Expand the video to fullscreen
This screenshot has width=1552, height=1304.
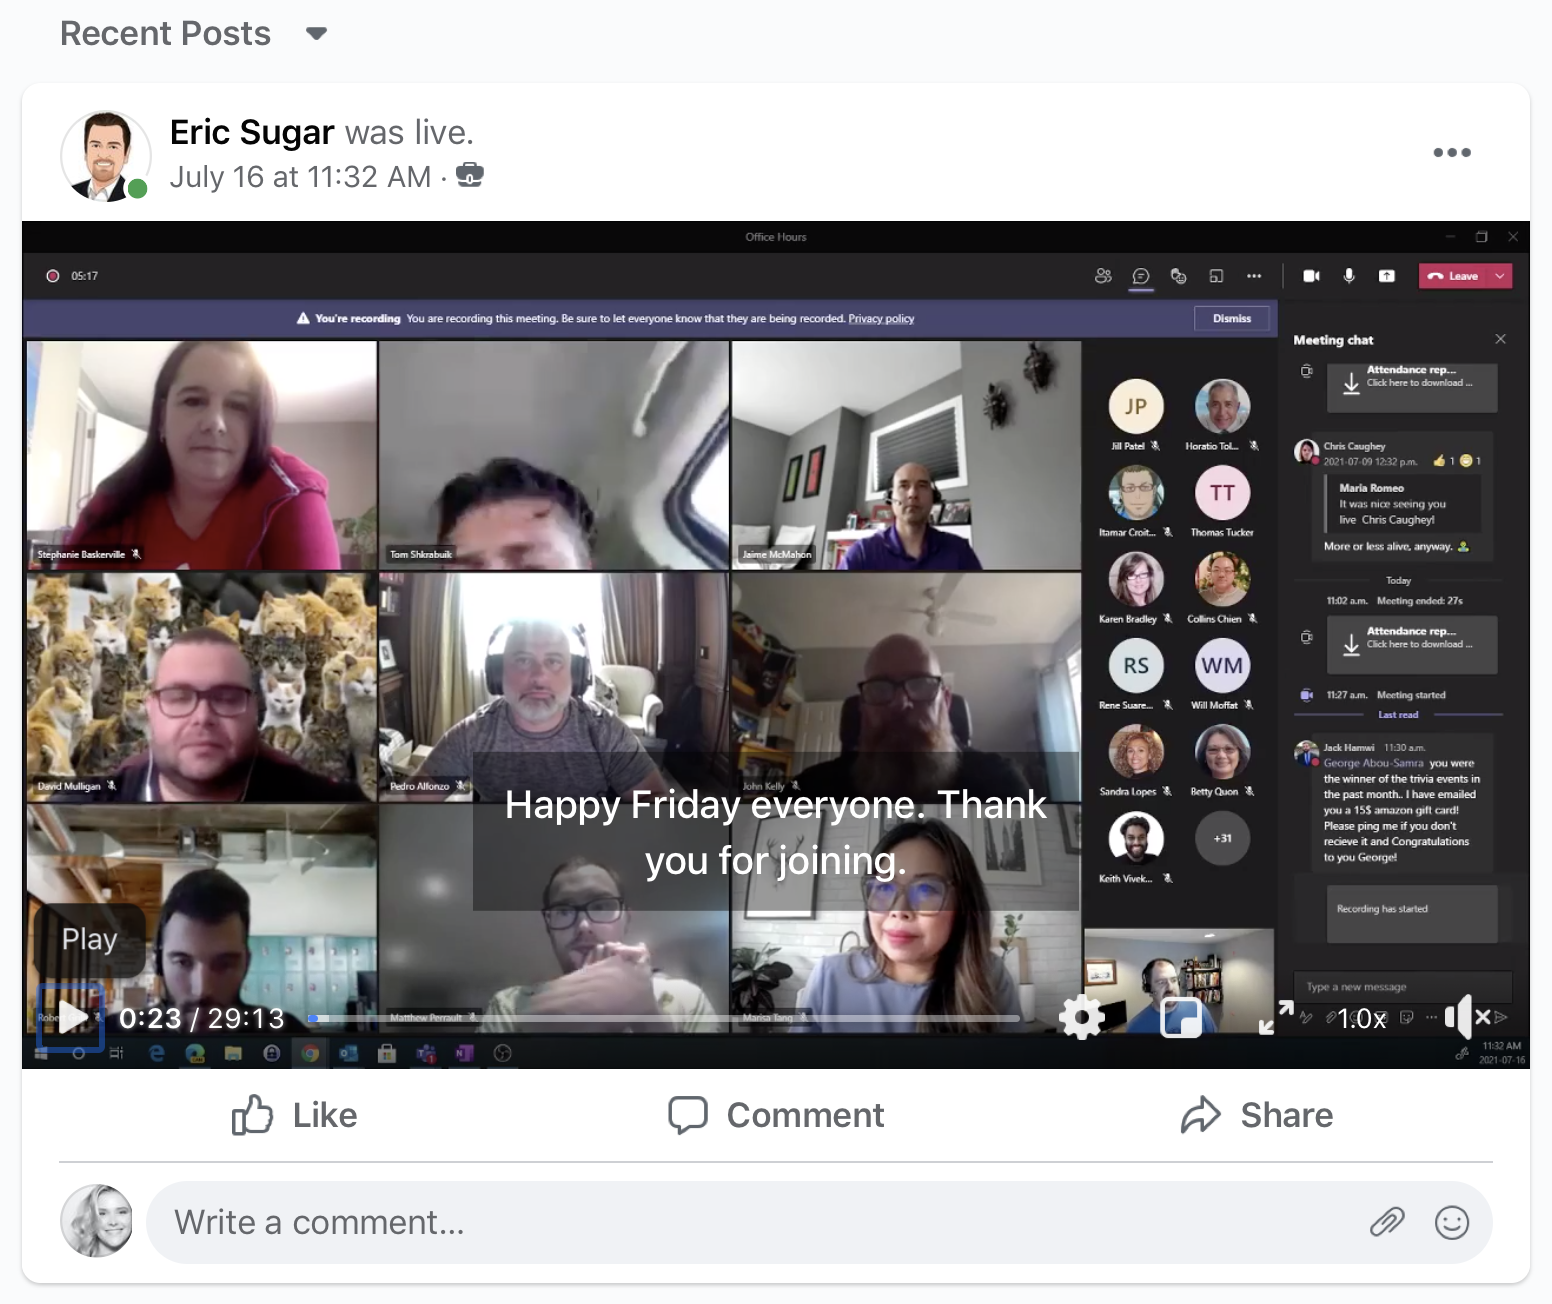[1276, 1017]
